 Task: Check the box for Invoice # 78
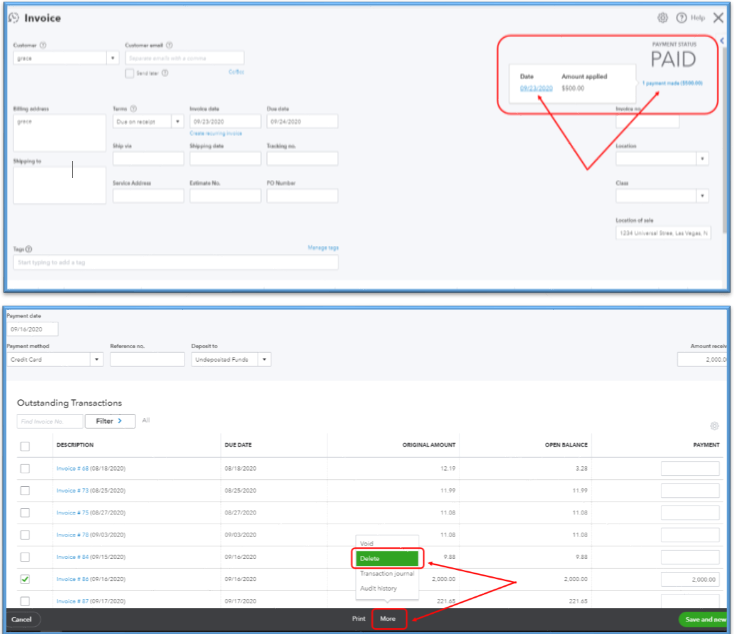tap(25, 535)
